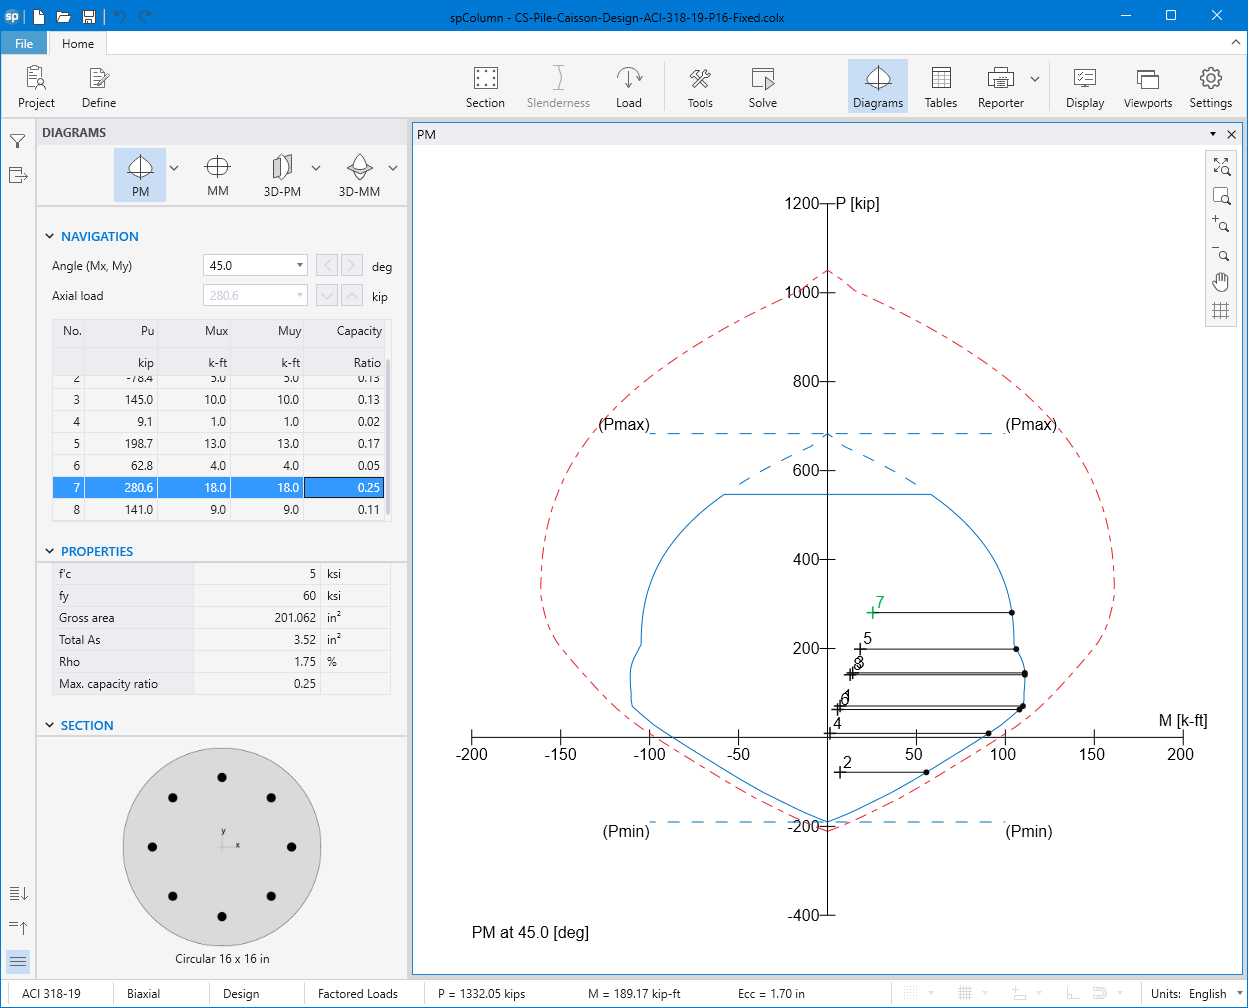Click the expand all sections icon in sidebar
Image resolution: width=1248 pixels, height=1008 pixels.
point(18,893)
